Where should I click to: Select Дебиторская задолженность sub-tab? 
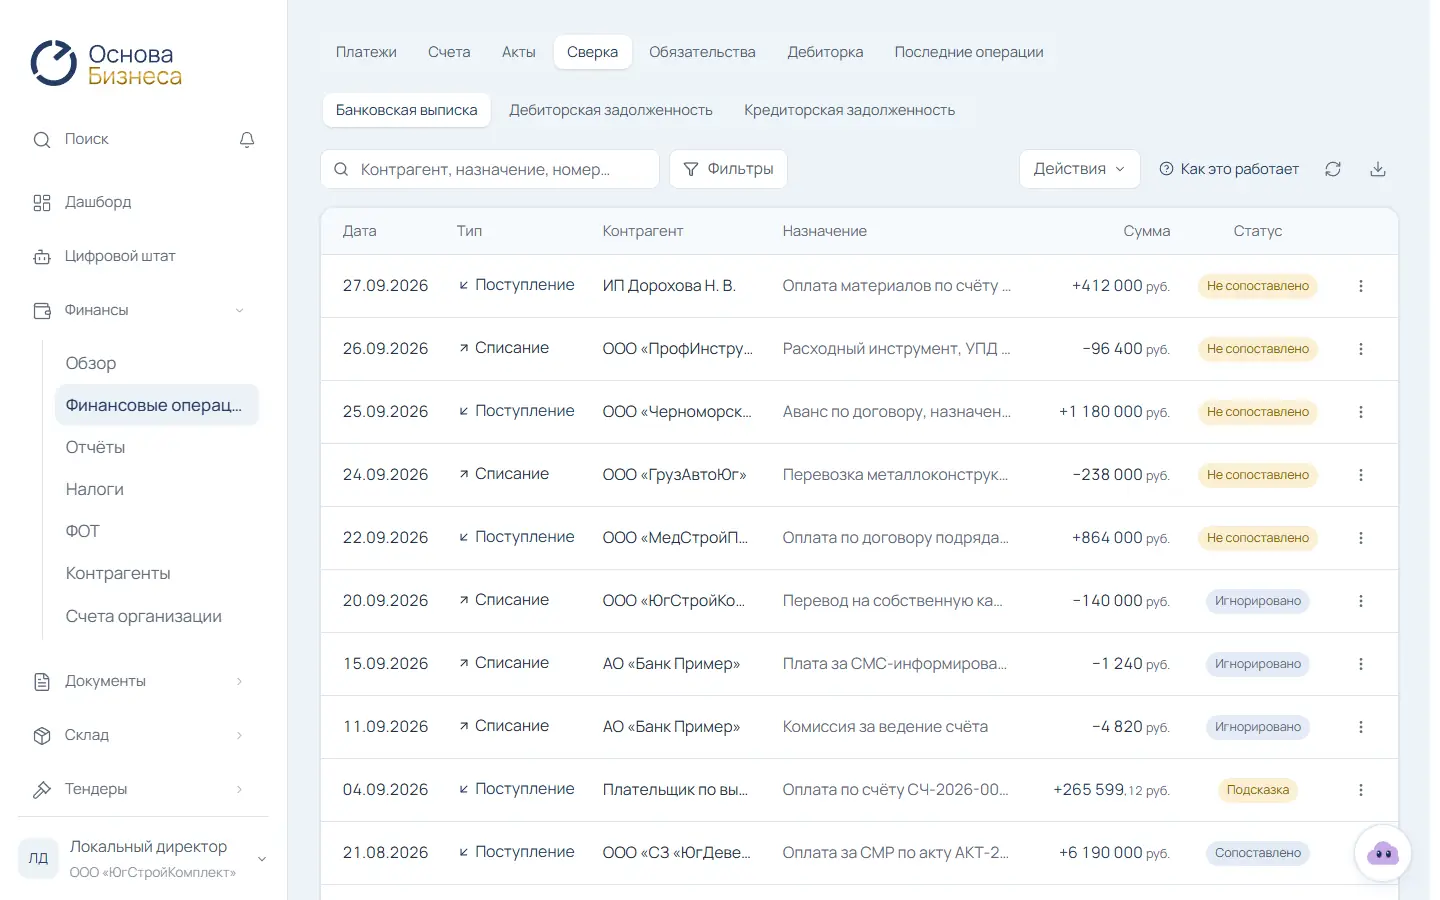point(611,110)
